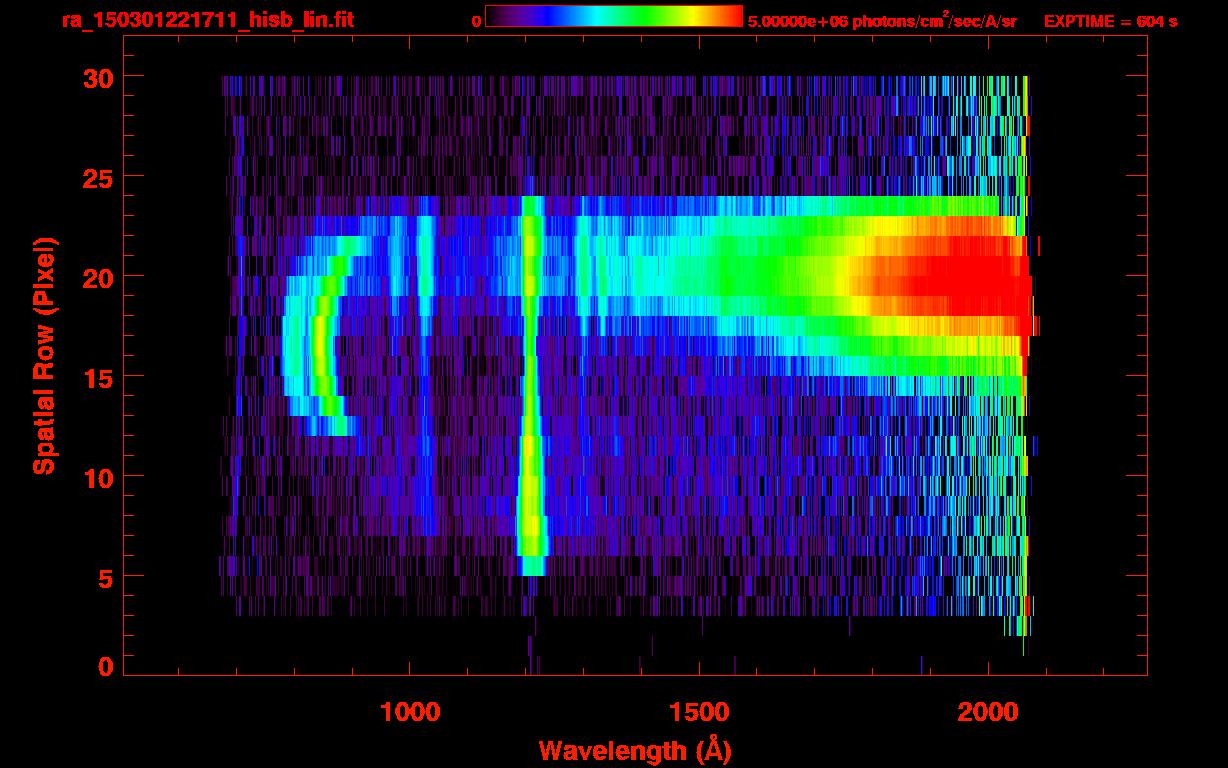Click the 5.00000e+06 photons/cm²/sec/A/sr label
The image size is (1228, 768).
point(882,20)
